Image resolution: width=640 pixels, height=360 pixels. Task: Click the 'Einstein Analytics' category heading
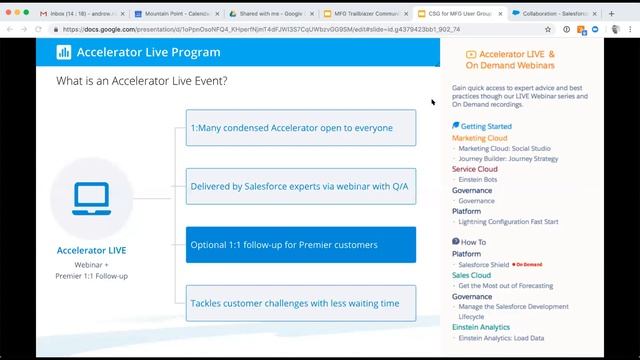tap(481, 327)
